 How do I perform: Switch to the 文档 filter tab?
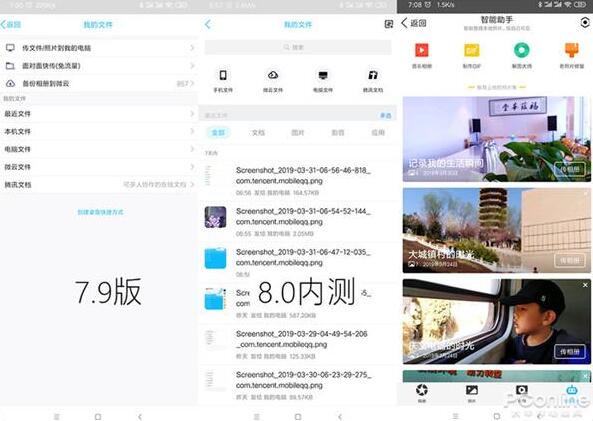tap(258, 132)
